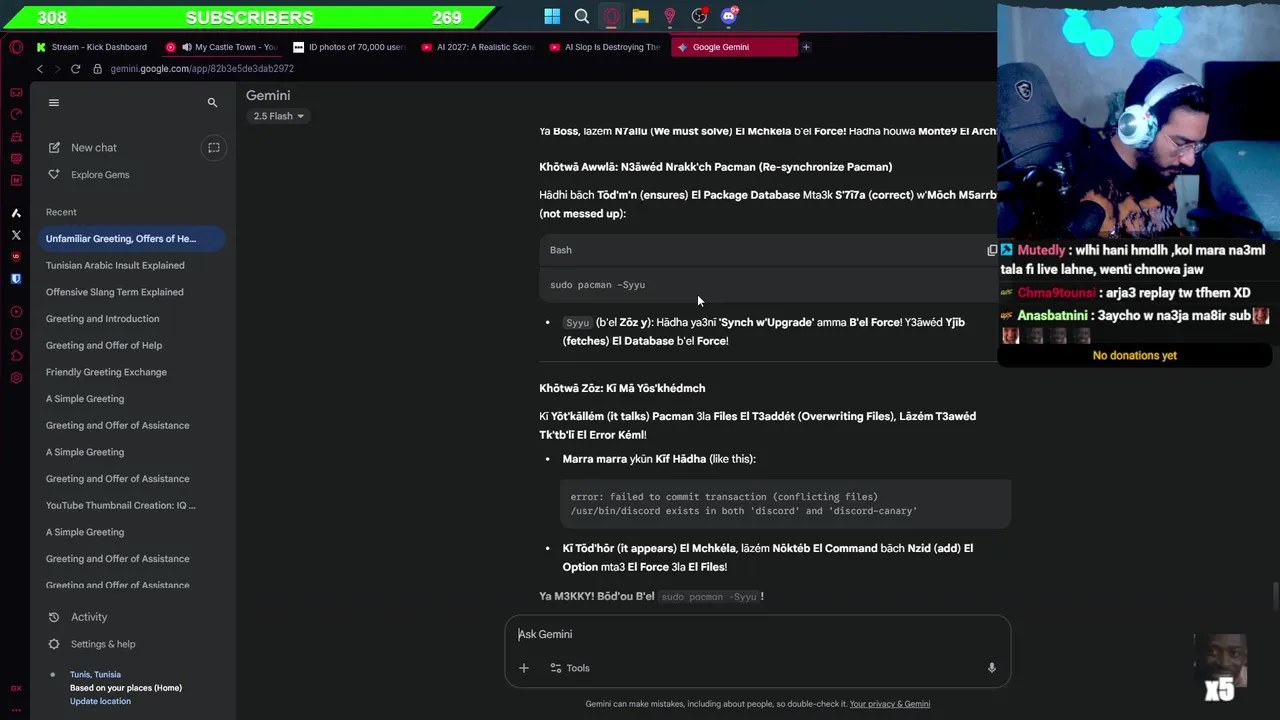
Task: Switch to 'Stream - Kick Dashboard' tab
Action: [92, 47]
